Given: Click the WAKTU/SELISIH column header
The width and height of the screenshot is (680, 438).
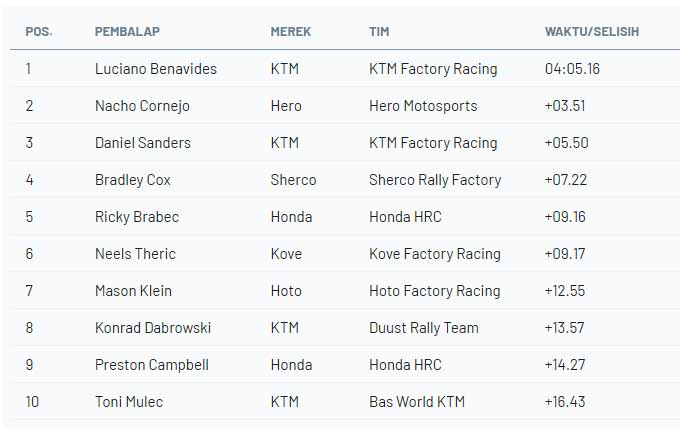Looking at the screenshot, I should point(592,31).
